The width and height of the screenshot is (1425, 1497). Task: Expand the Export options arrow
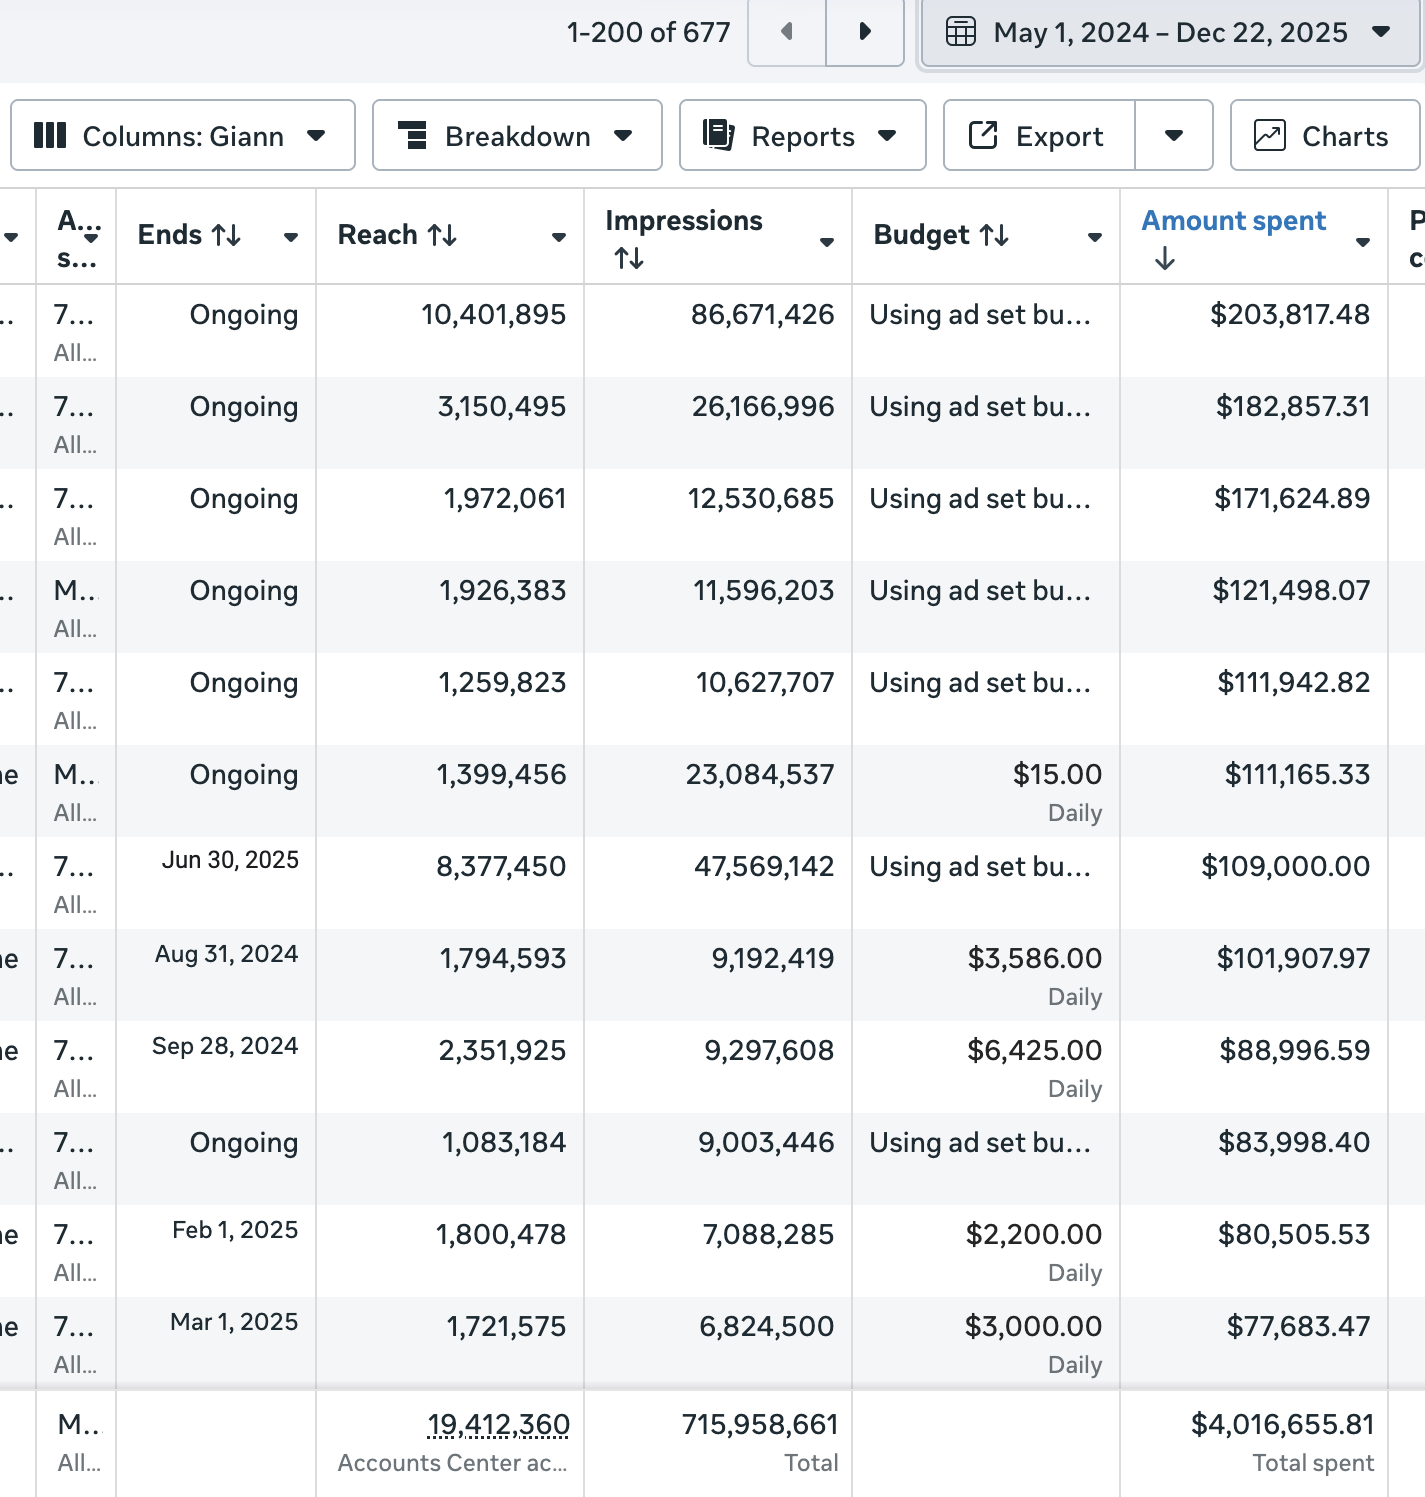click(x=1174, y=135)
